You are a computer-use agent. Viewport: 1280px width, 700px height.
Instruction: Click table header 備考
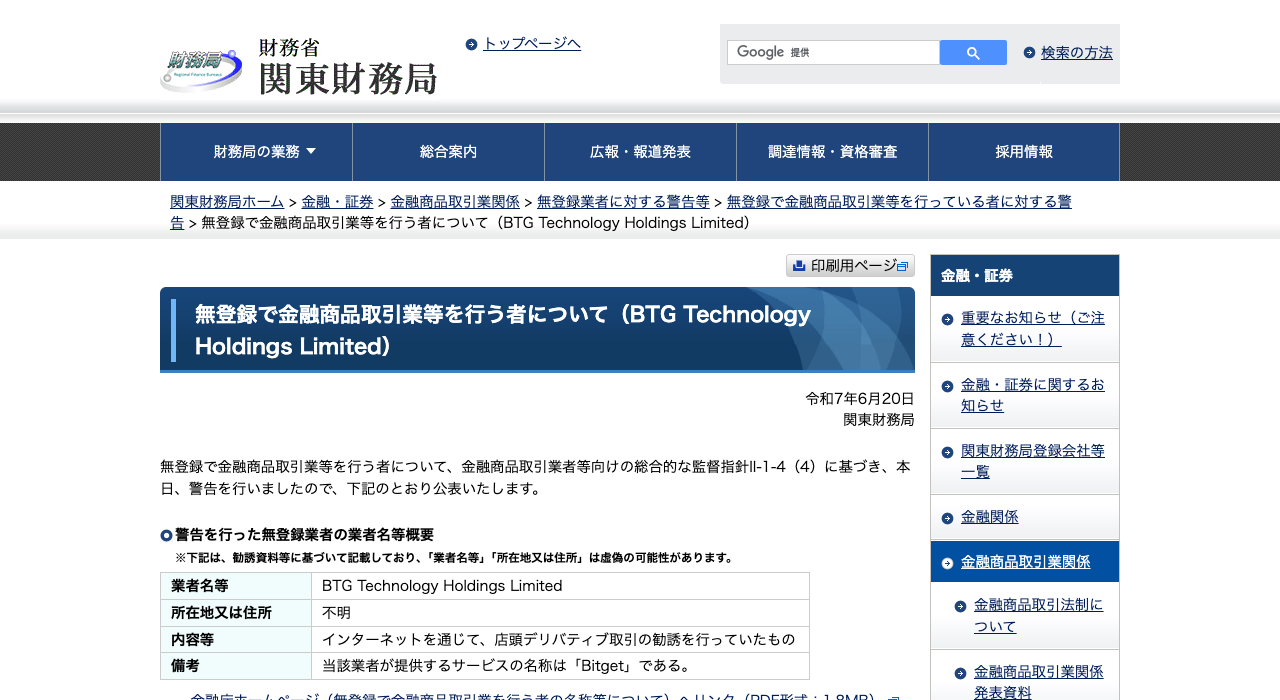click(x=236, y=666)
